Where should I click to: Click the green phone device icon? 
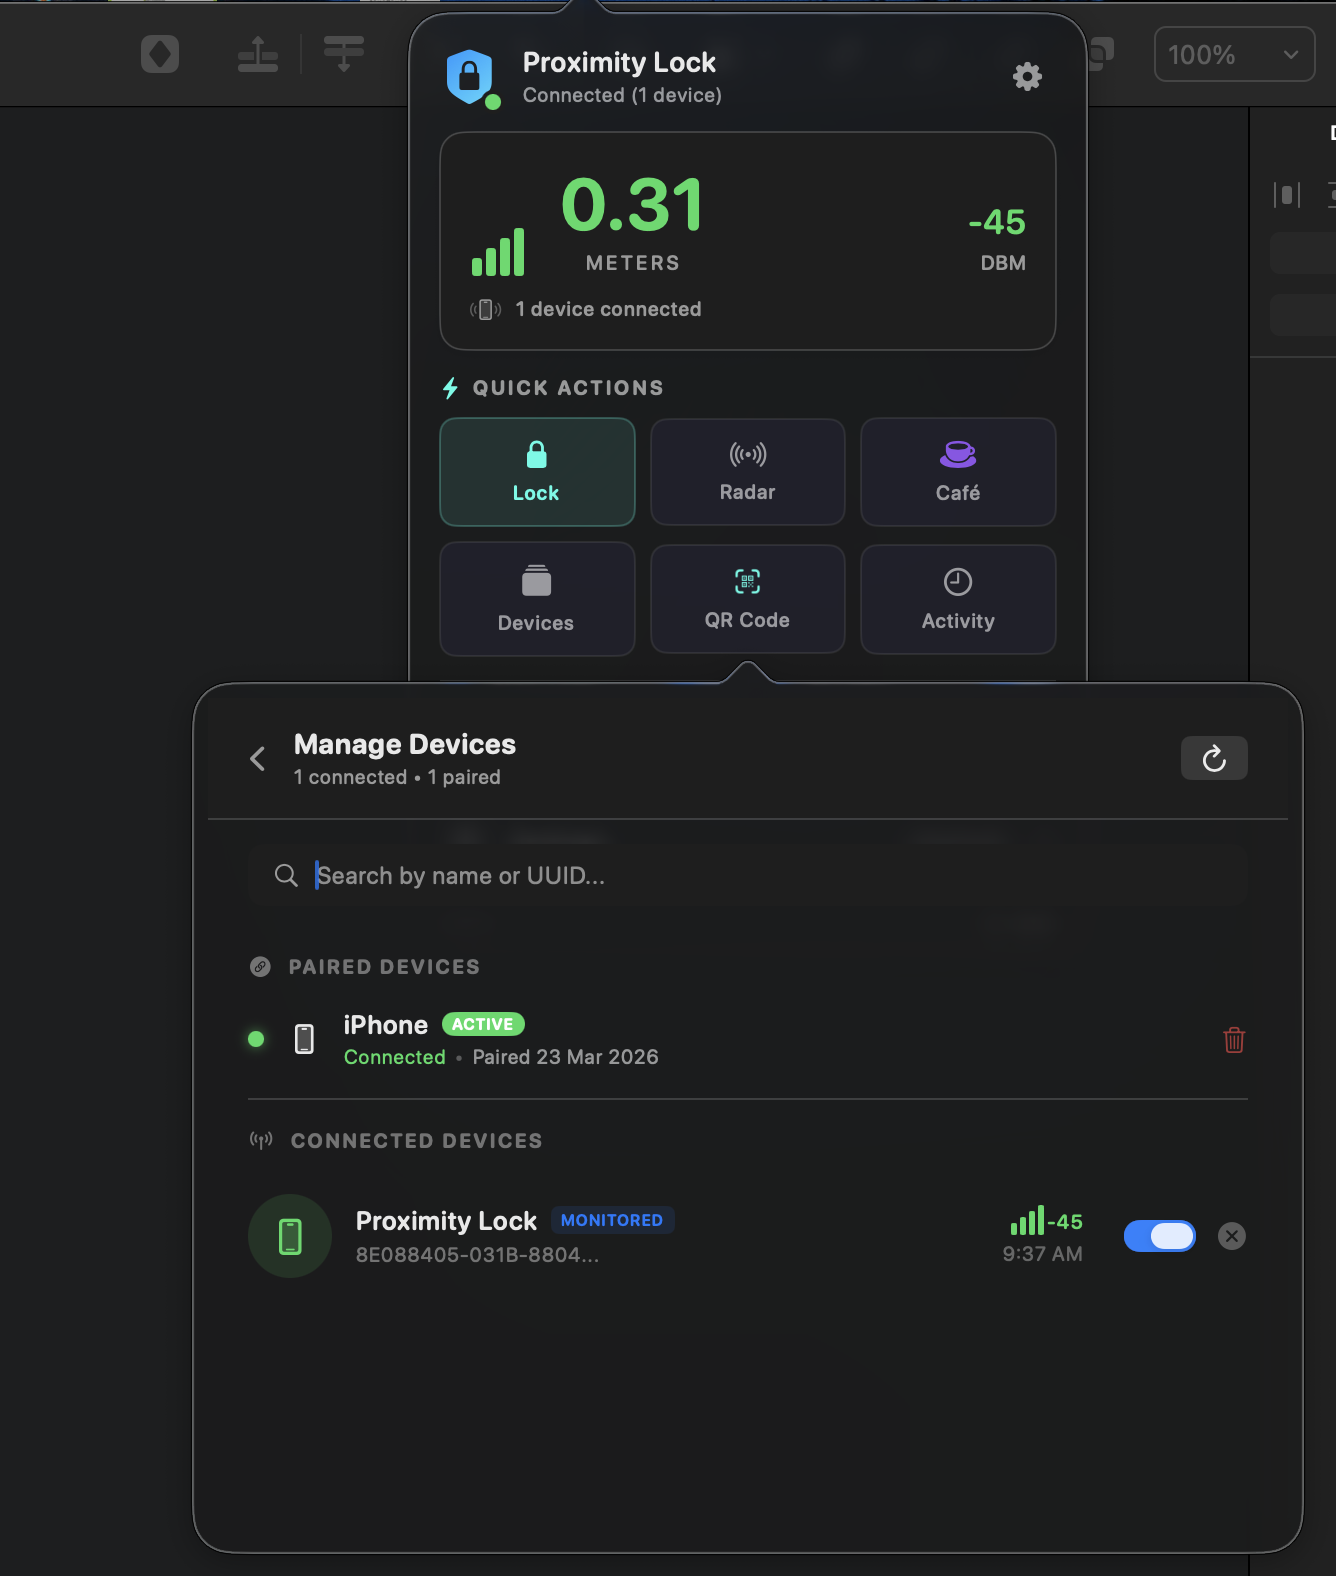coord(290,1236)
